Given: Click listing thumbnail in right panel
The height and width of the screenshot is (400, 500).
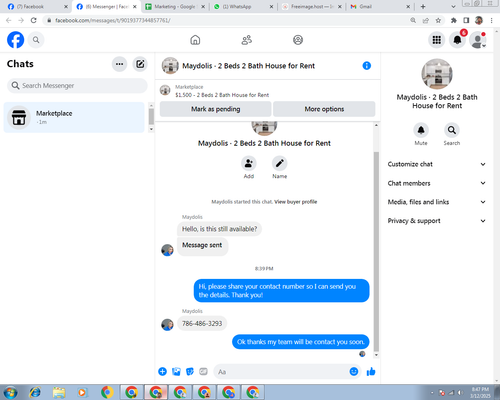Looking at the screenshot, I should click(x=437, y=74).
